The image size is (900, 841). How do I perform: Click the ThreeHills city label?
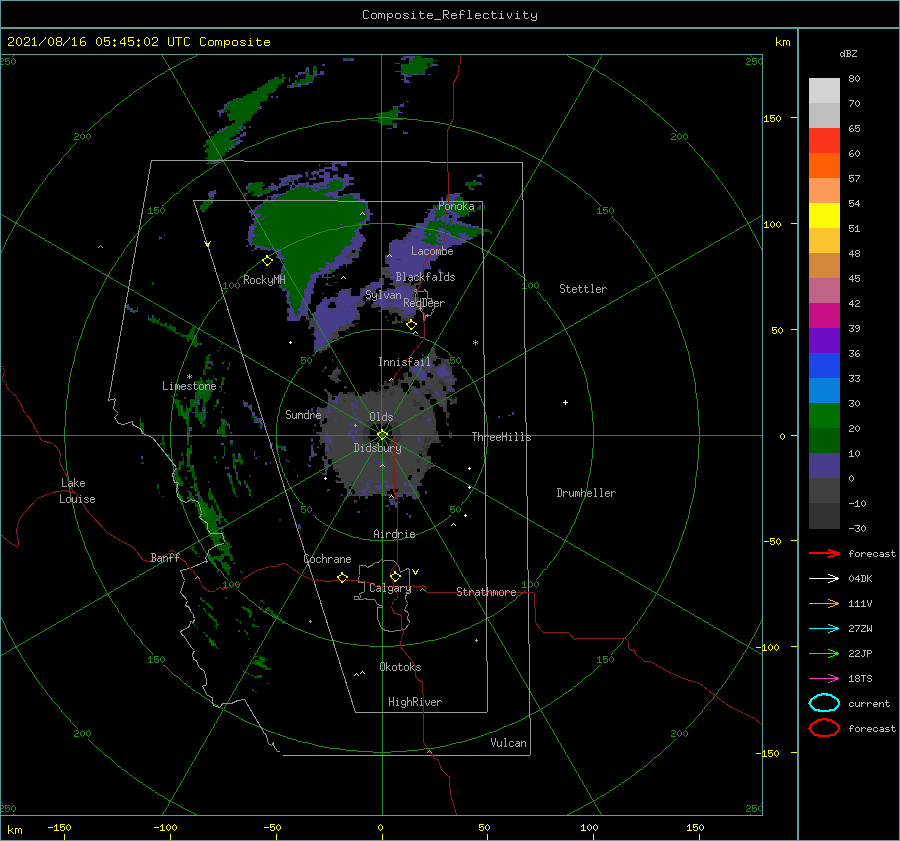501,437
